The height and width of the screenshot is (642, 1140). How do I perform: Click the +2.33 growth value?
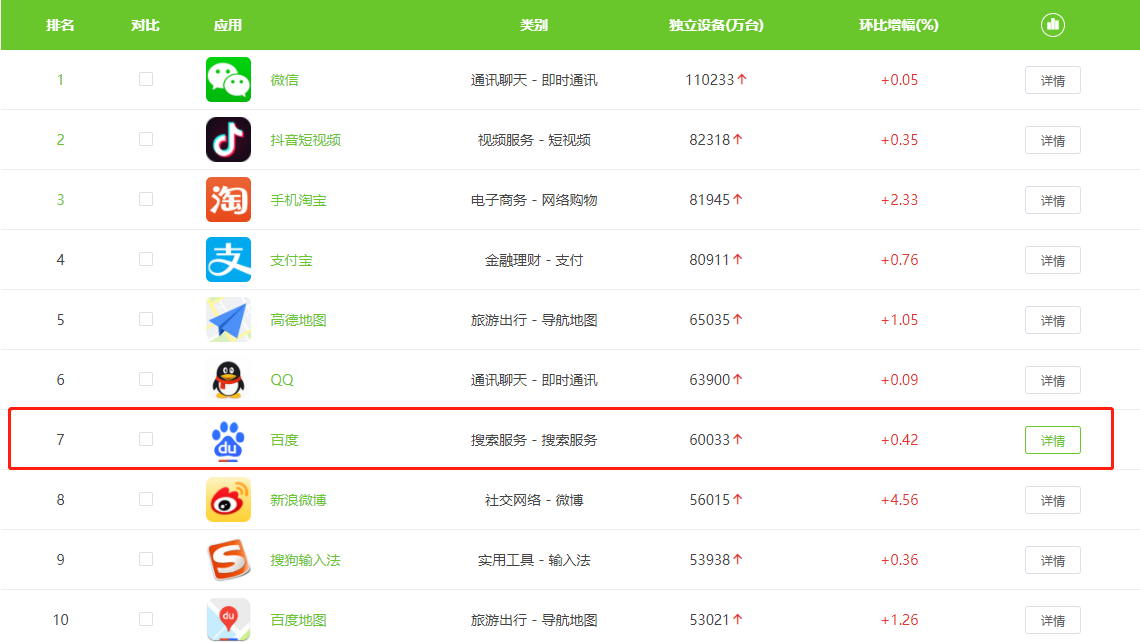(x=899, y=200)
